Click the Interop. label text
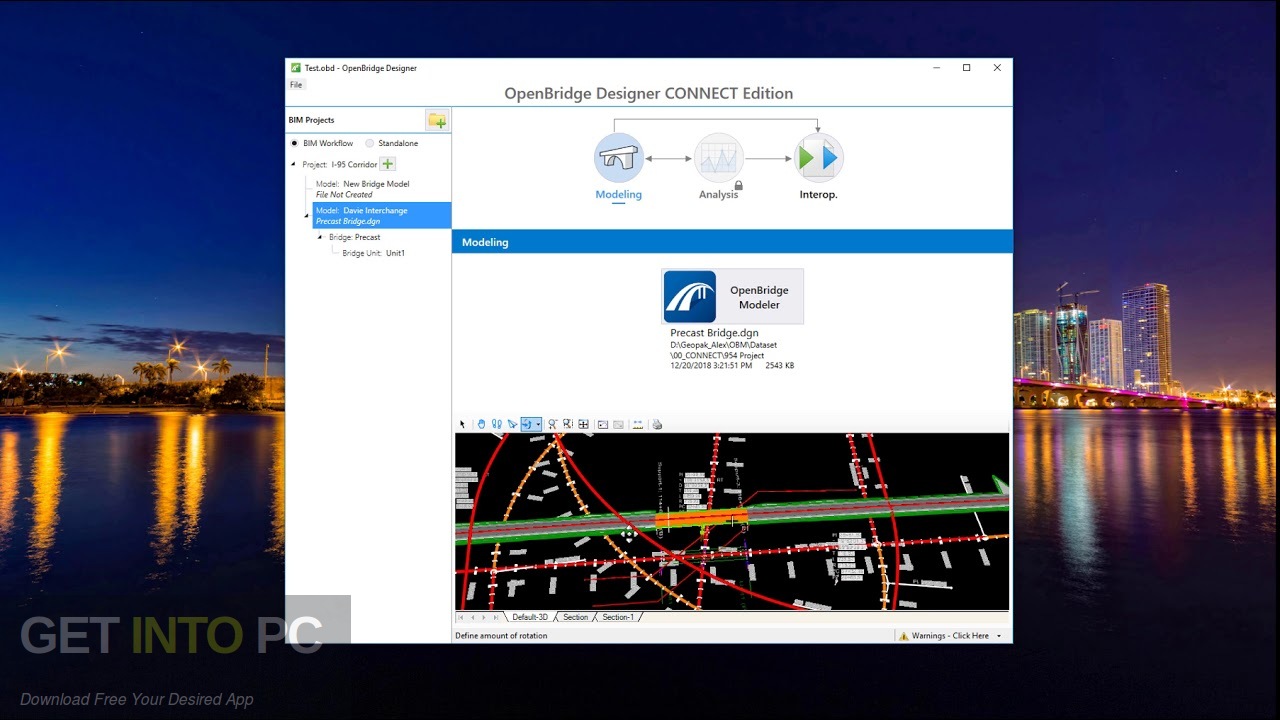This screenshot has width=1280, height=720. 818,194
